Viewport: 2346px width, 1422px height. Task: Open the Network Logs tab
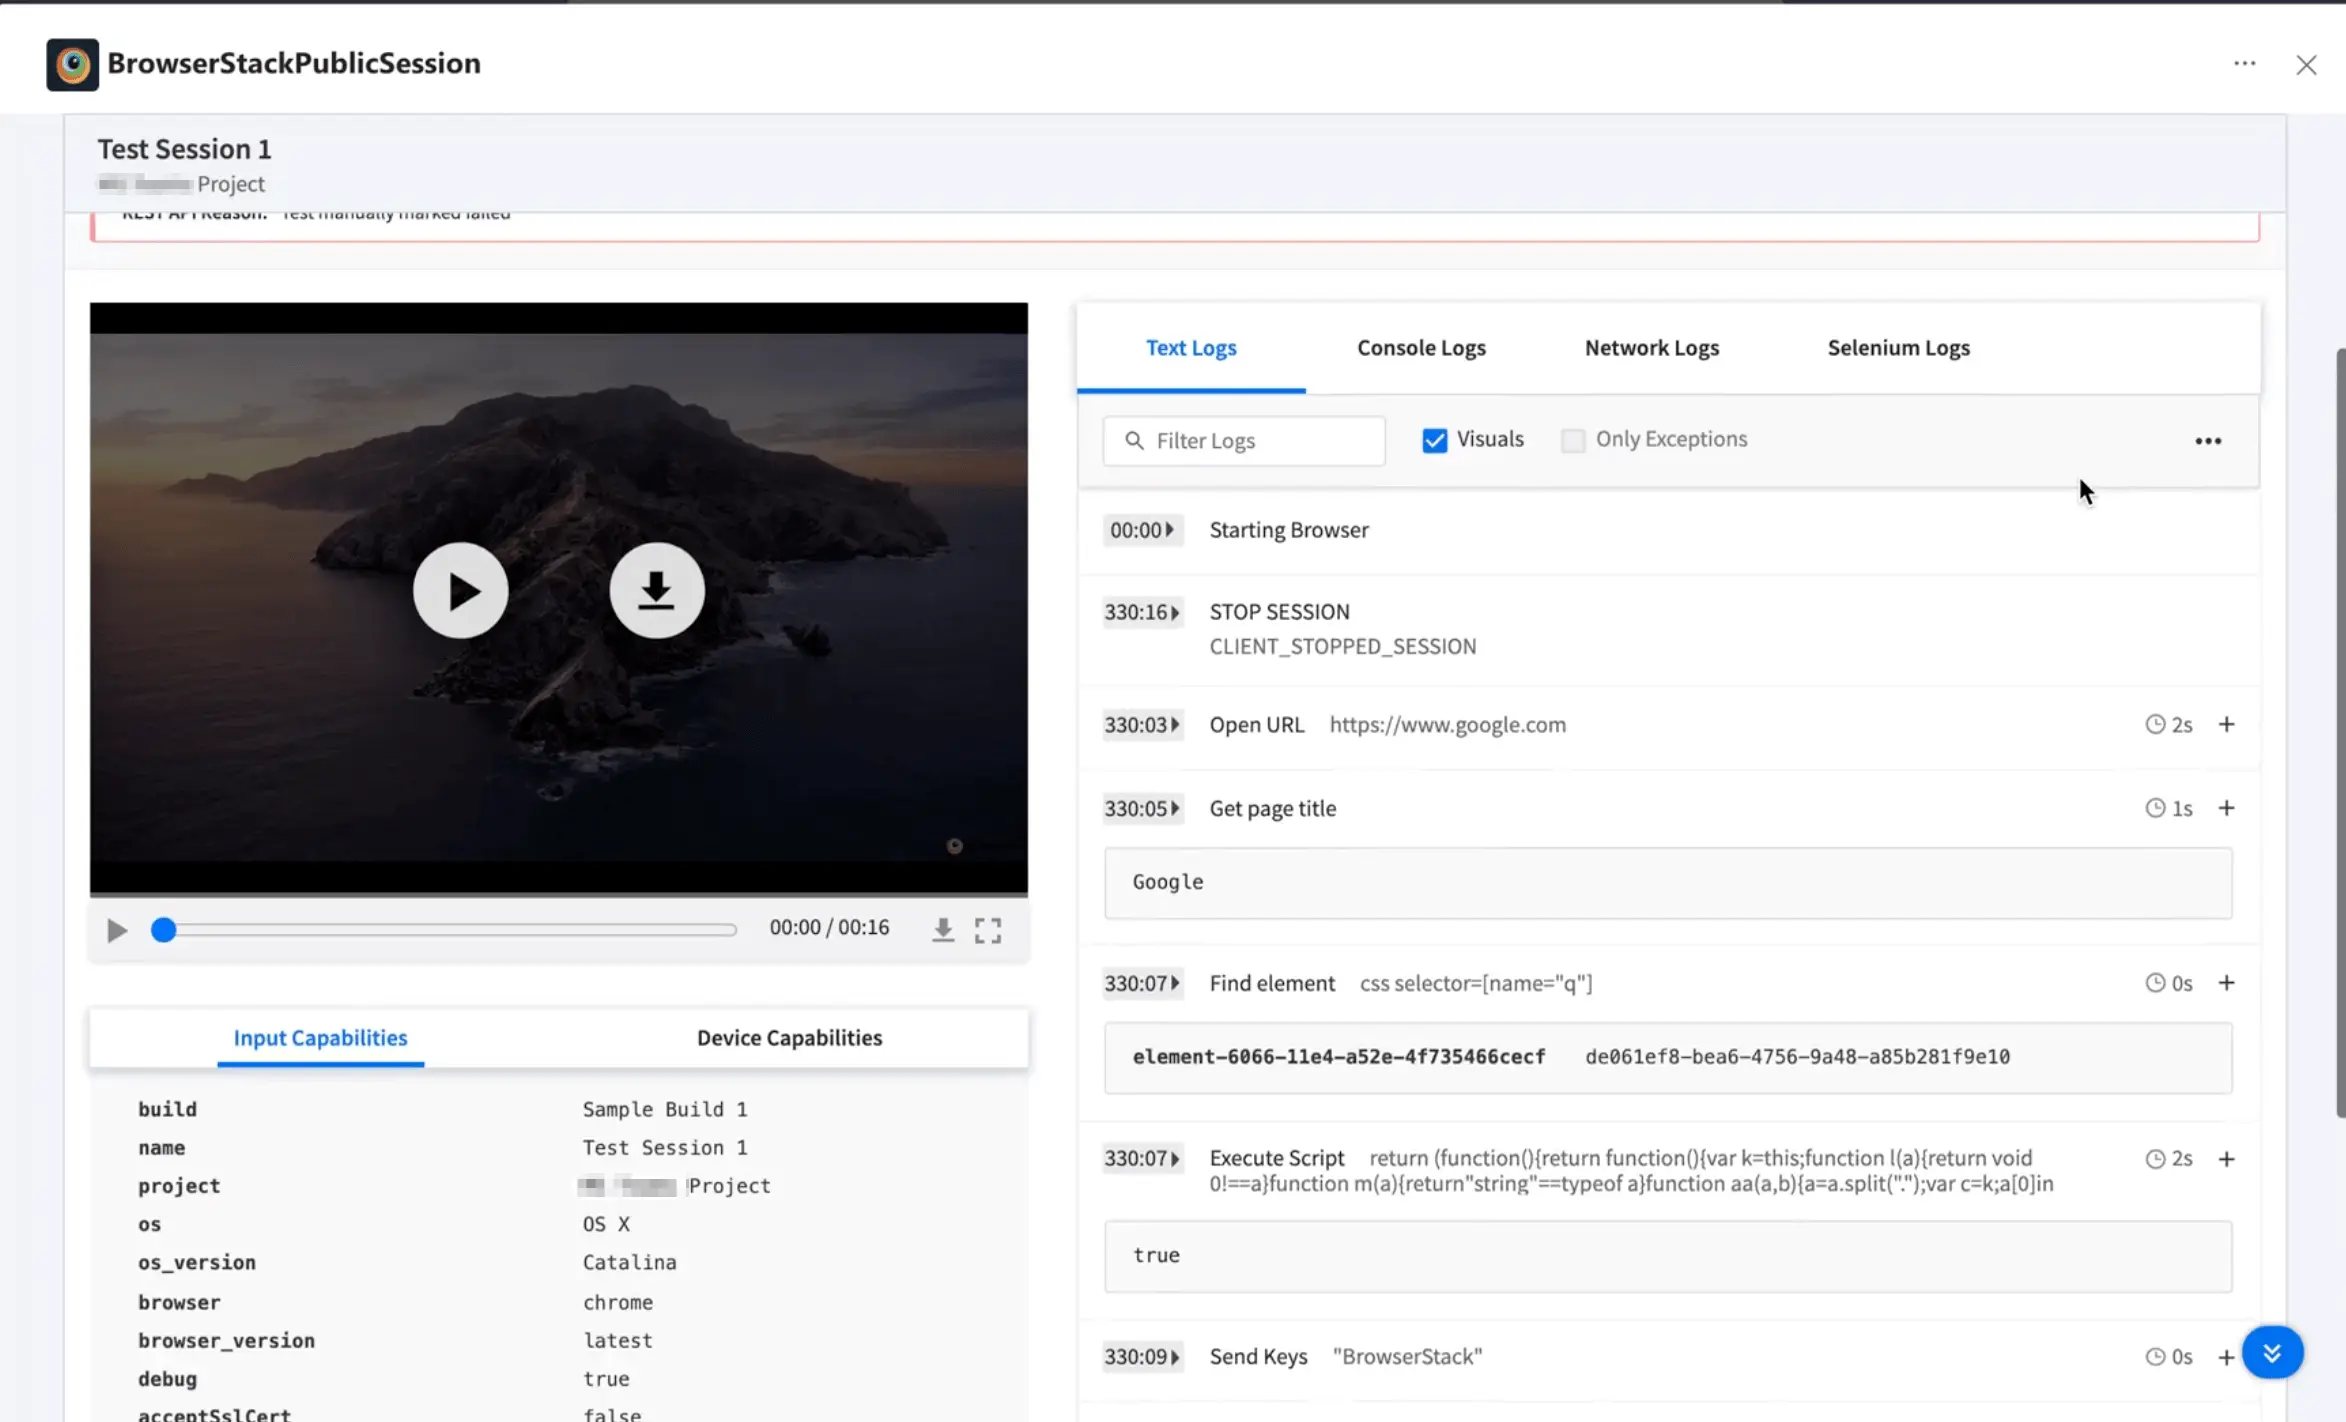1651,348
